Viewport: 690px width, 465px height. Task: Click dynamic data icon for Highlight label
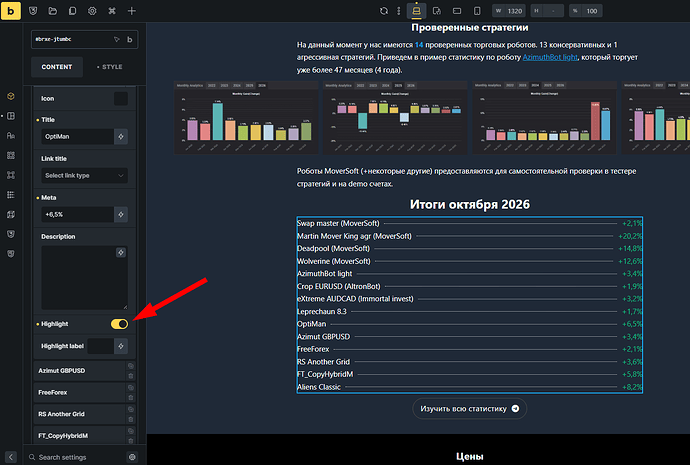(121, 346)
